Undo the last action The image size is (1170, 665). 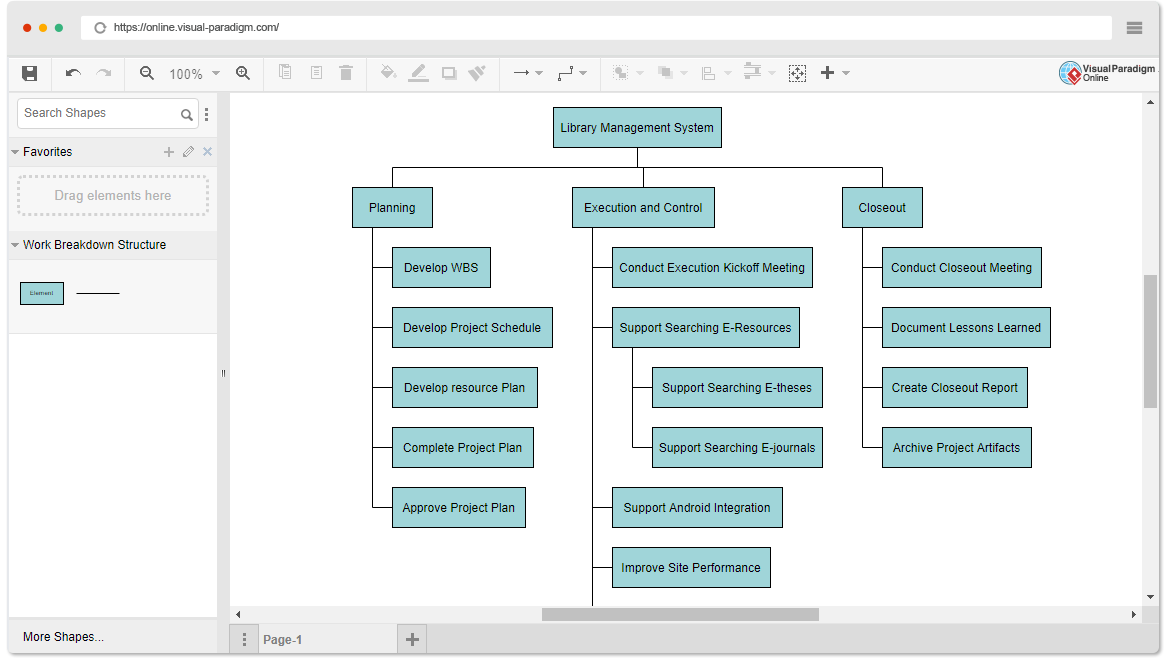(x=73, y=73)
